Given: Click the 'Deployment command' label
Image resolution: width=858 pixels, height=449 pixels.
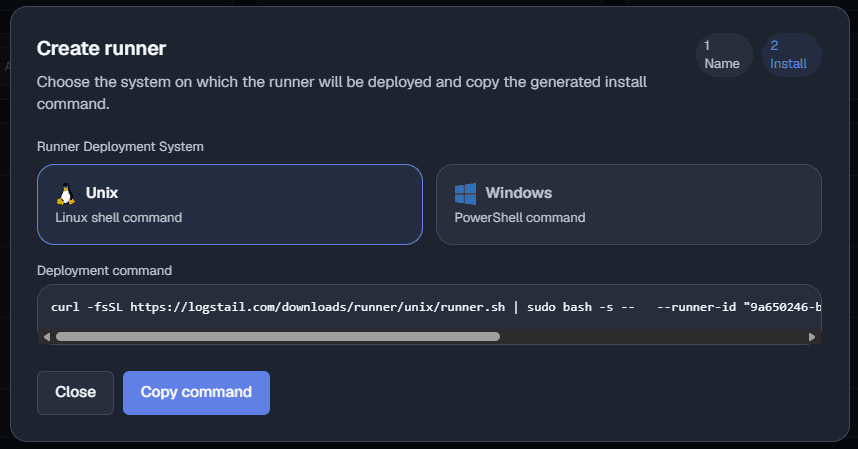Looking at the screenshot, I should pyautogui.click(x=105, y=271).
